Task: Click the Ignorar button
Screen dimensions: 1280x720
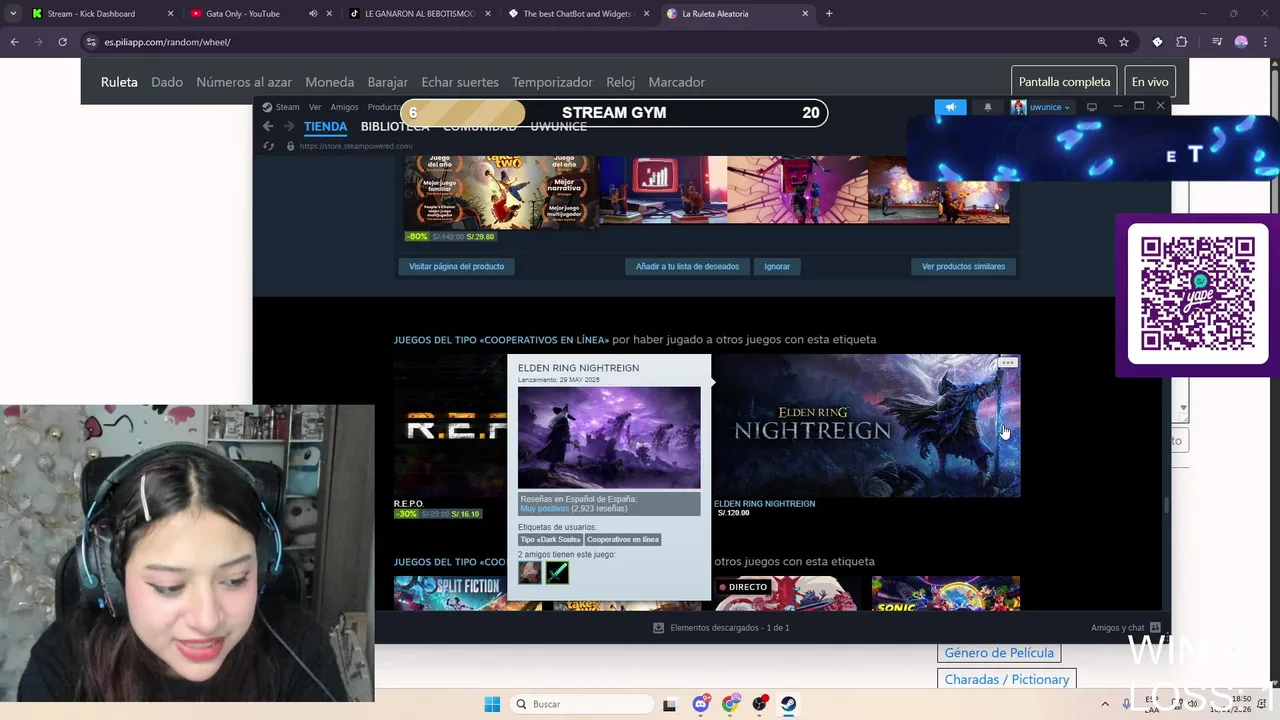Action: (777, 266)
